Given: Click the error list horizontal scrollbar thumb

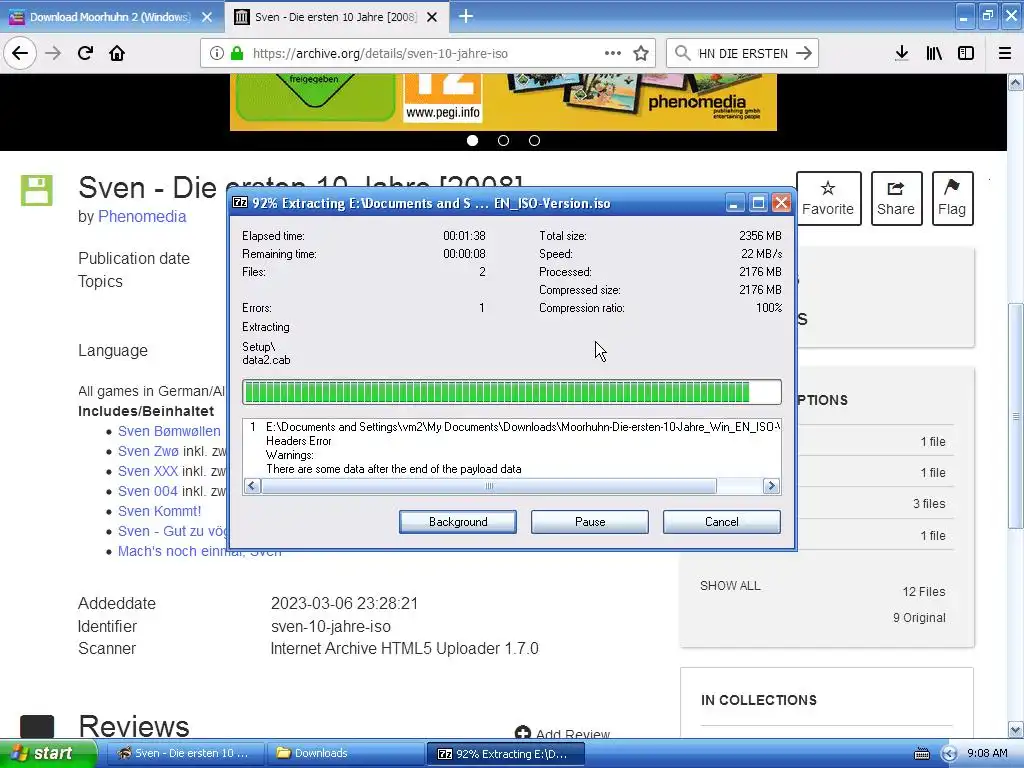Looking at the screenshot, I should tap(488, 486).
